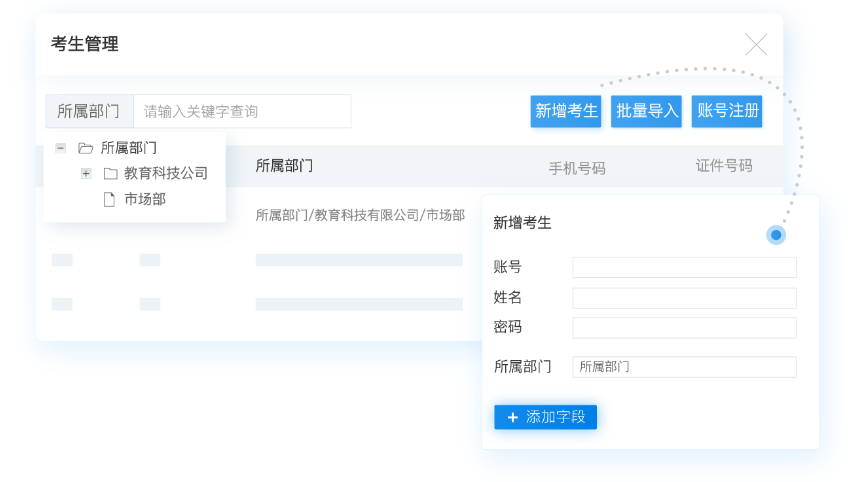
Task: Click the 手机号码 column header
Action: [577, 168]
